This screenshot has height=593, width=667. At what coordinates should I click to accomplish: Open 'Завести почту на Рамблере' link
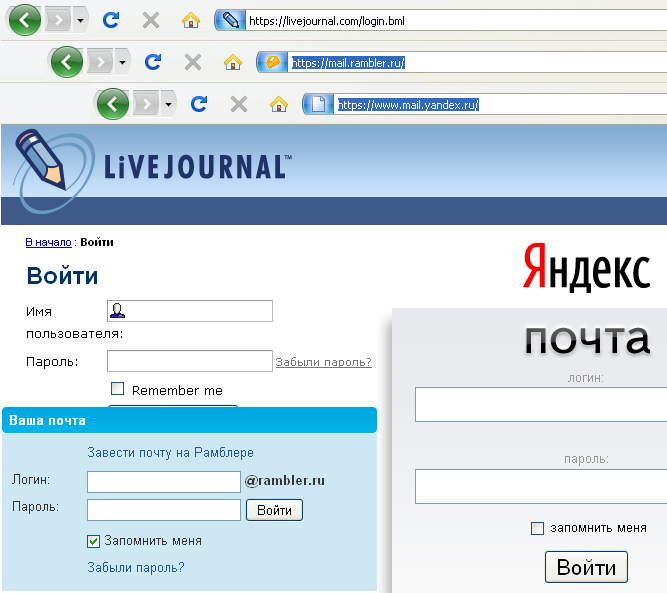click(171, 452)
